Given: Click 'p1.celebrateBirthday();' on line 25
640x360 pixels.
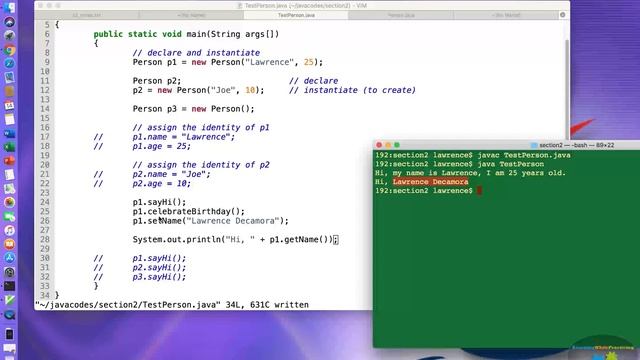Looking at the screenshot, I should pyautogui.click(x=189, y=211).
